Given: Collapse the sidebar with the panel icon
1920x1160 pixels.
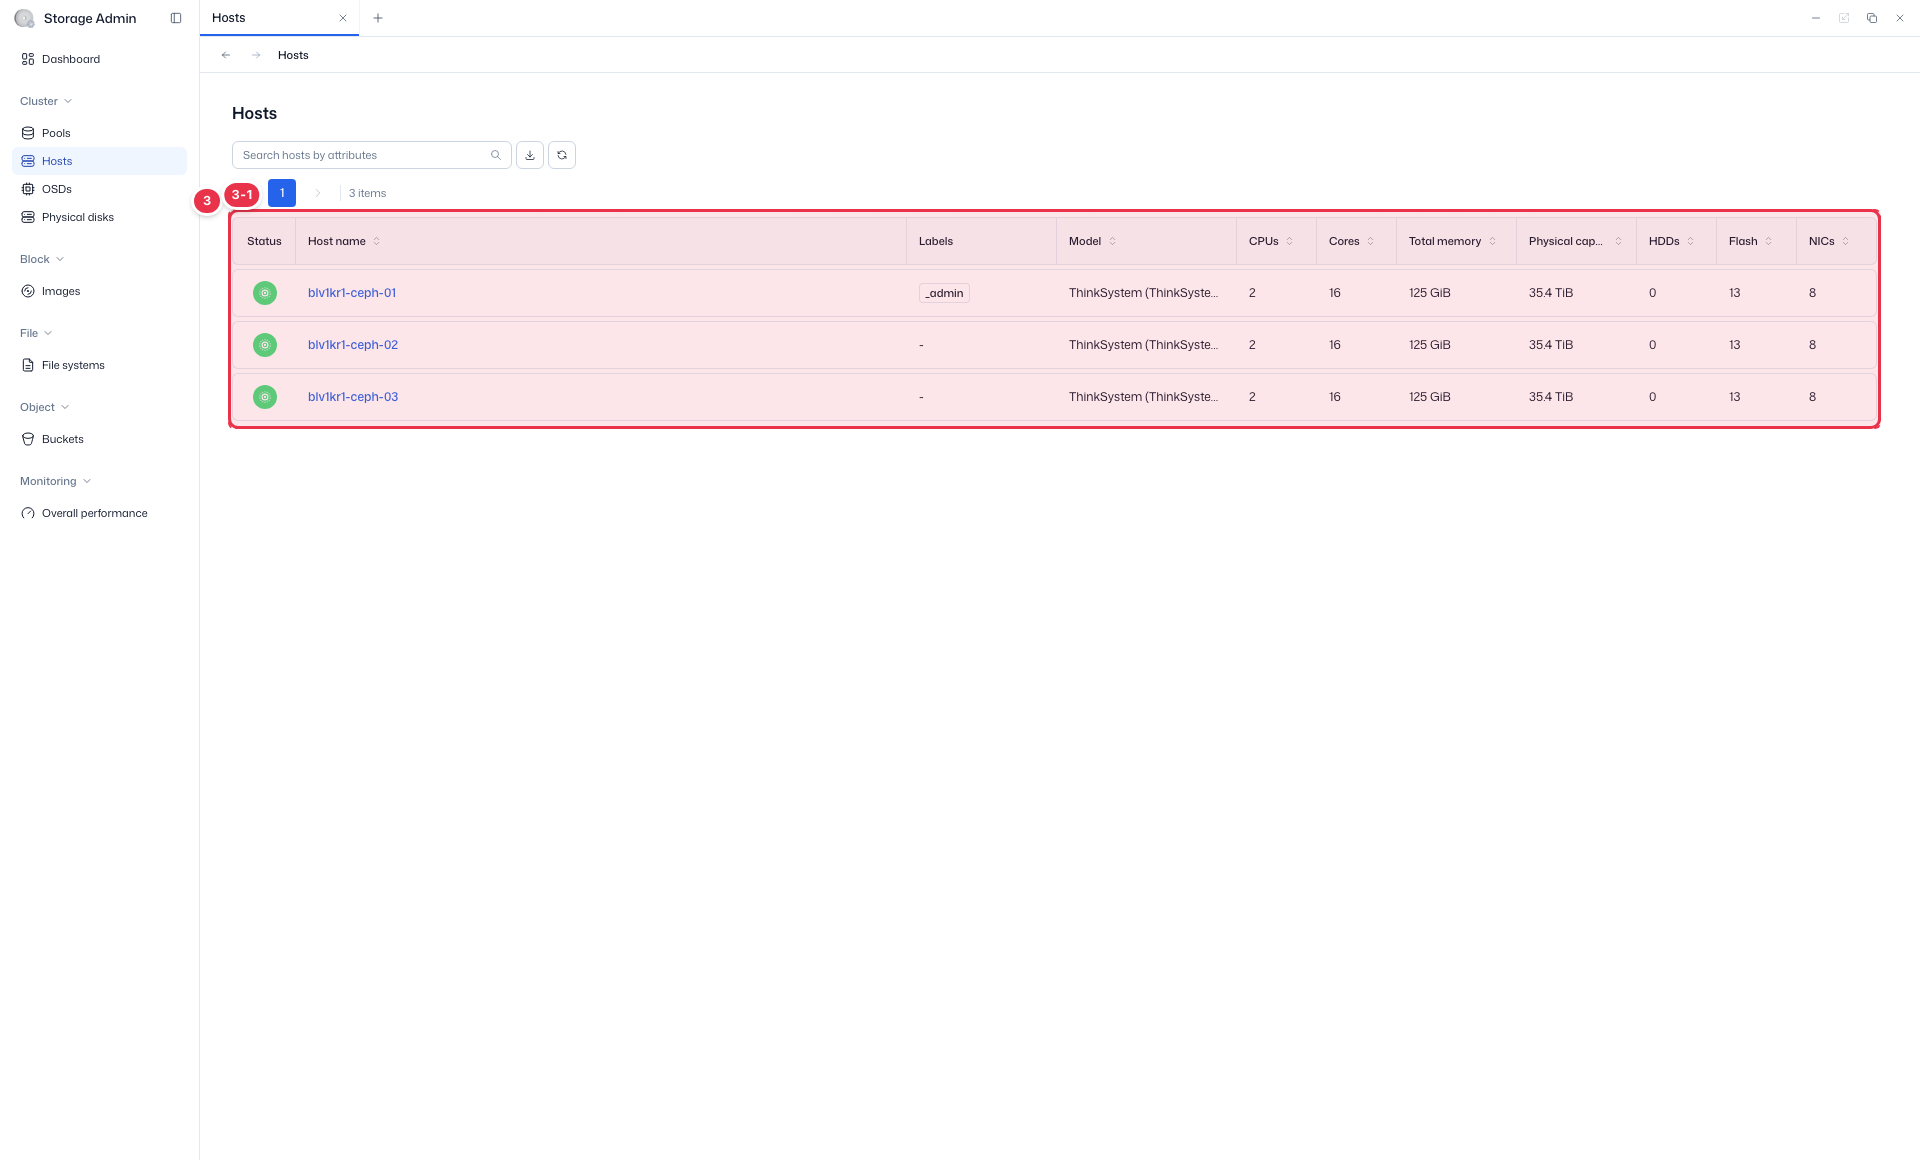Looking at the screenshot, I should pyautogui.click(x=176, y=18).
